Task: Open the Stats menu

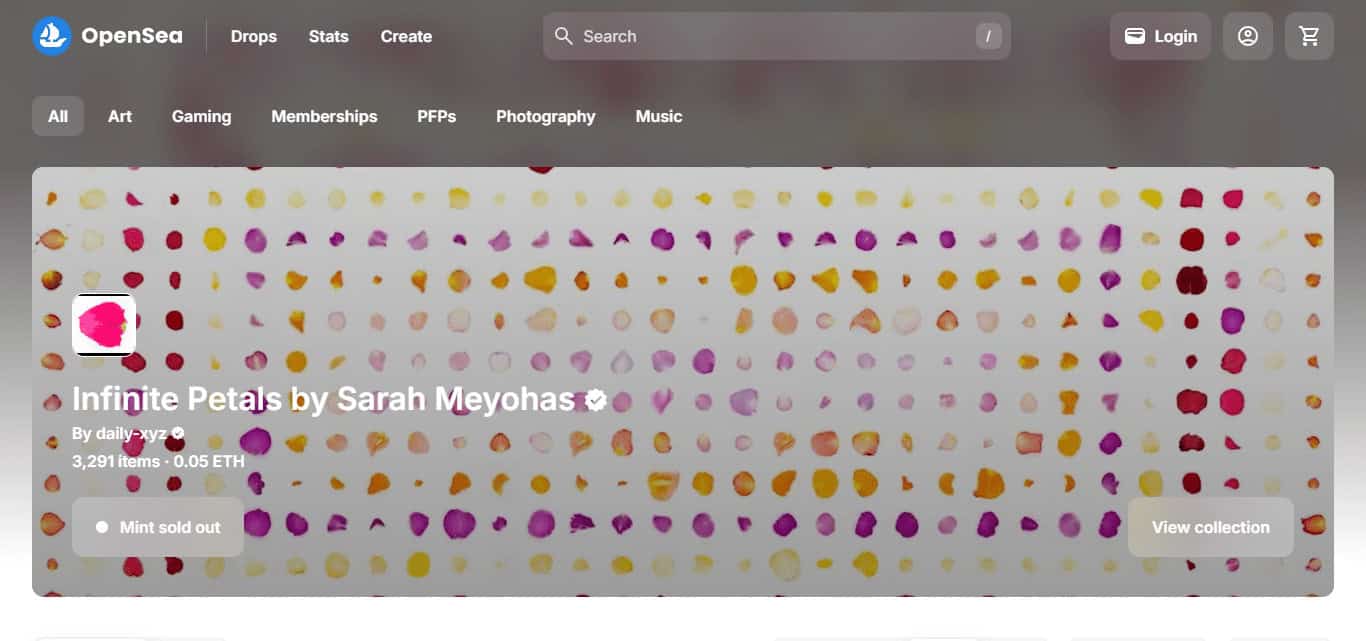Action: point(328,36)
